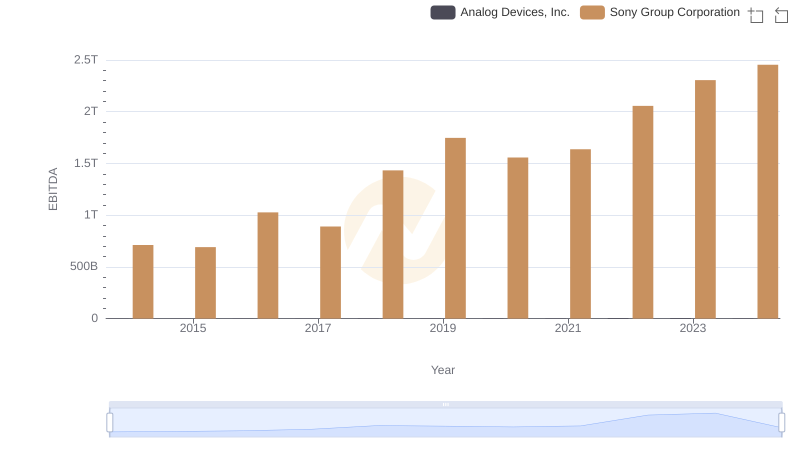Select the Sony bar for 2020

click(518, 238)
